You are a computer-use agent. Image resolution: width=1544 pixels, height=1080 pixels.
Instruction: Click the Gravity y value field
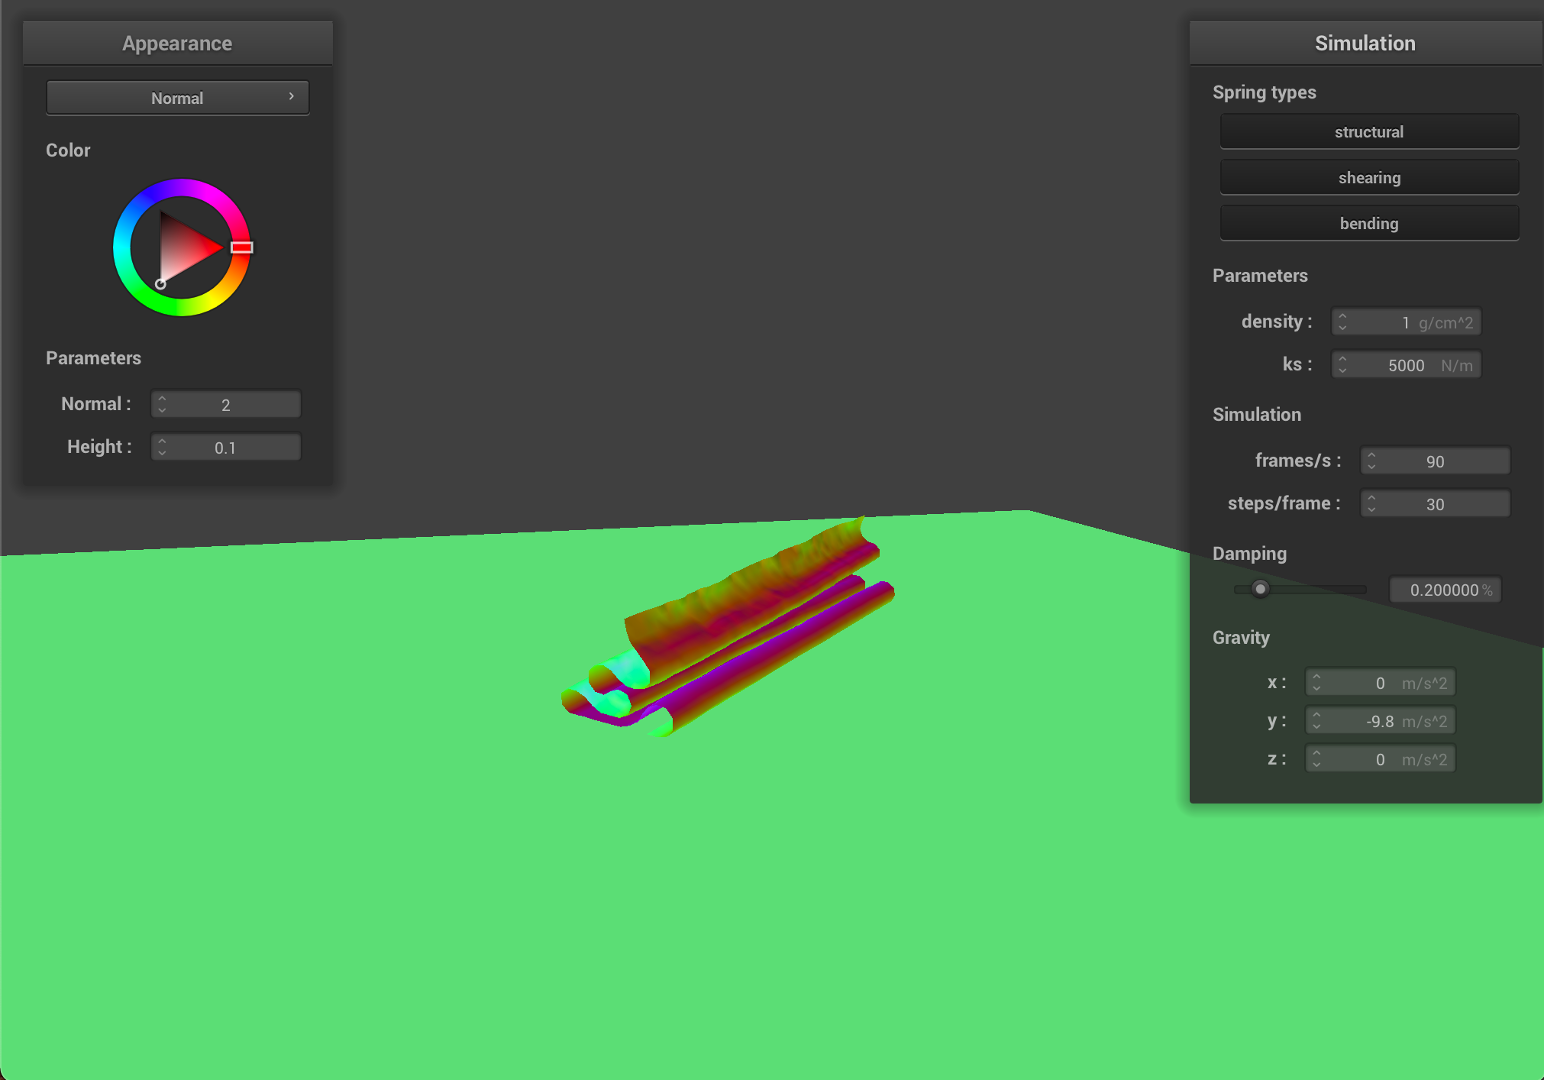point(1380,721)
